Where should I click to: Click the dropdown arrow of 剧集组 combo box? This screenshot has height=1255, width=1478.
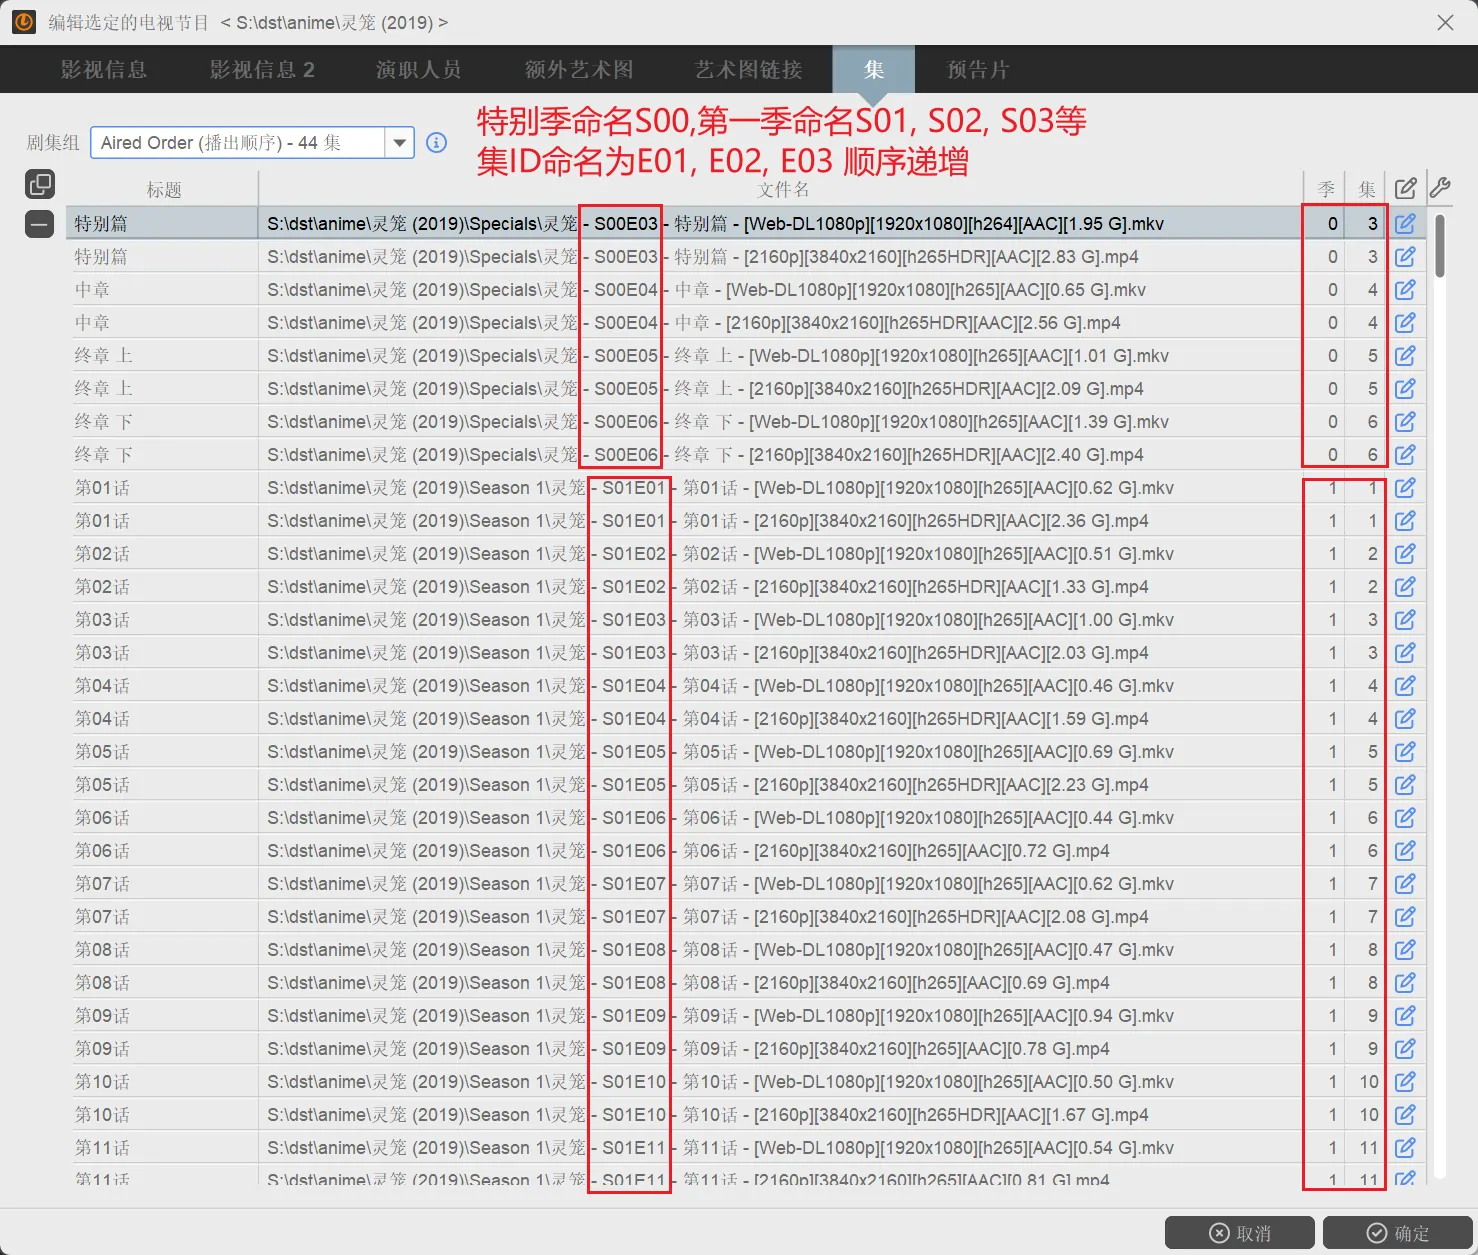pos(400,143)
